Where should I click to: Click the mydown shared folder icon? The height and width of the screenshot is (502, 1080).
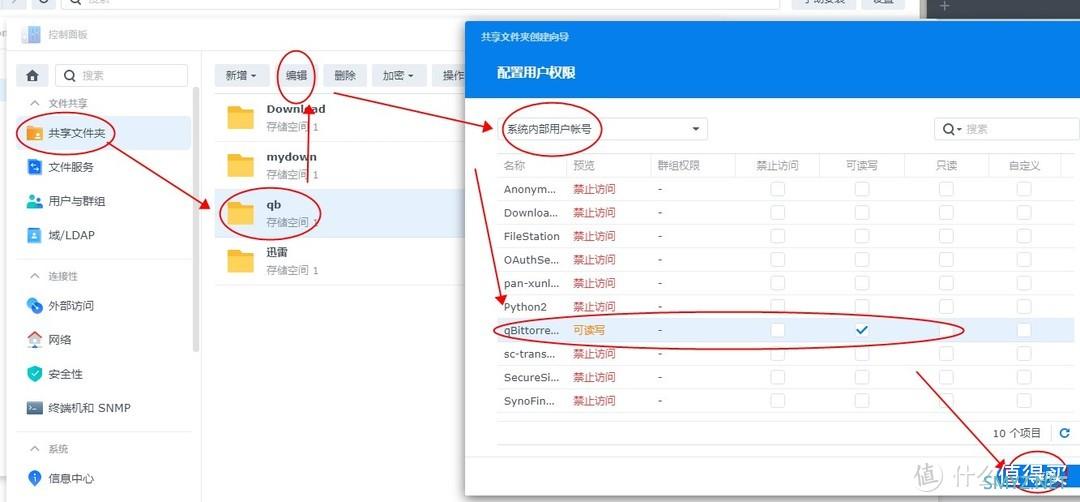point(240,165)
